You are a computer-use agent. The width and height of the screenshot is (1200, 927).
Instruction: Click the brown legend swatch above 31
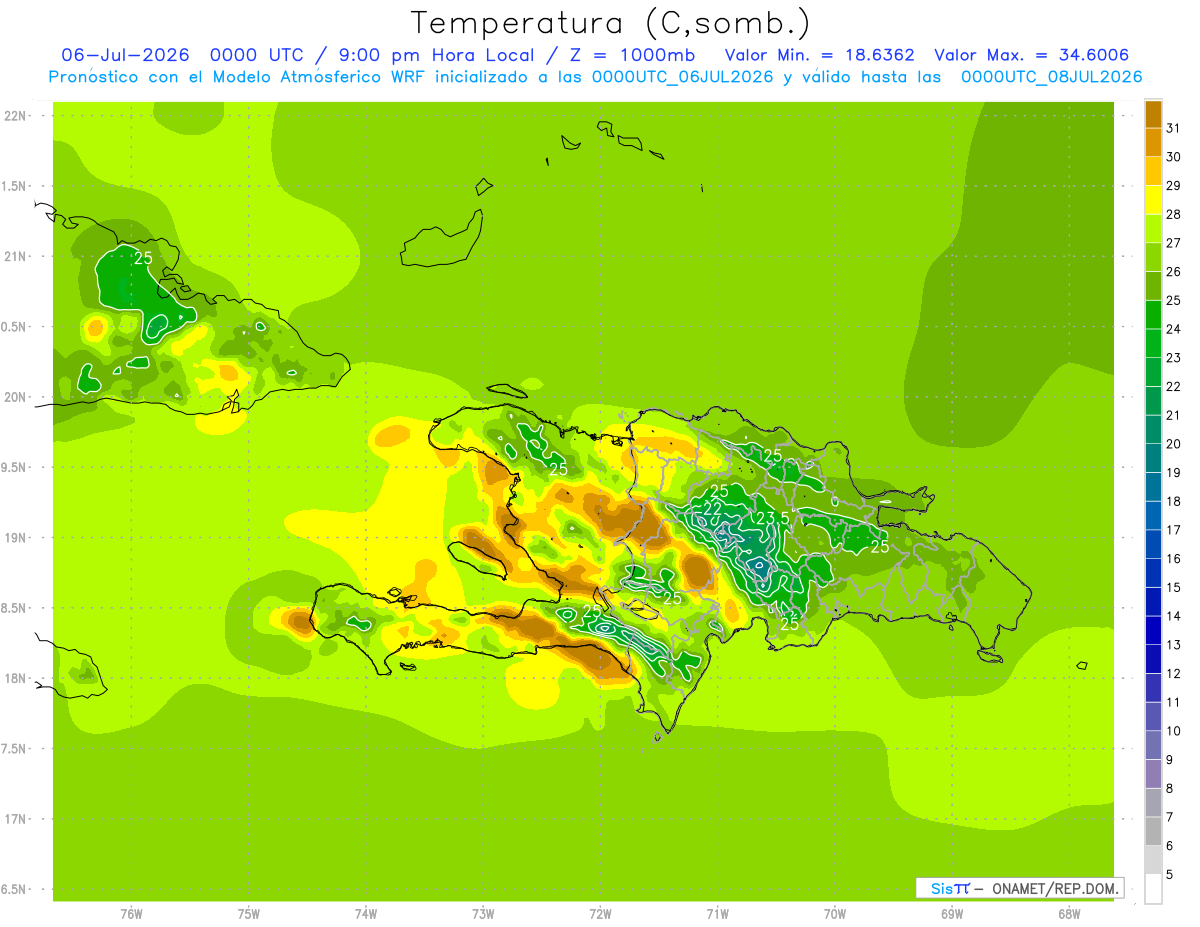point(1153,114)
